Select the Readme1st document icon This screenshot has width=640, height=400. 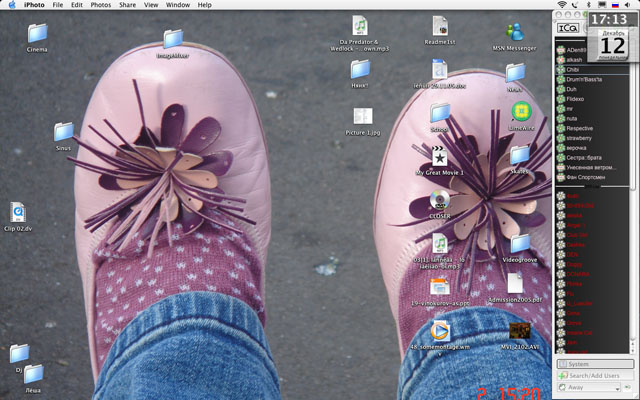click(x=439, y=26)
